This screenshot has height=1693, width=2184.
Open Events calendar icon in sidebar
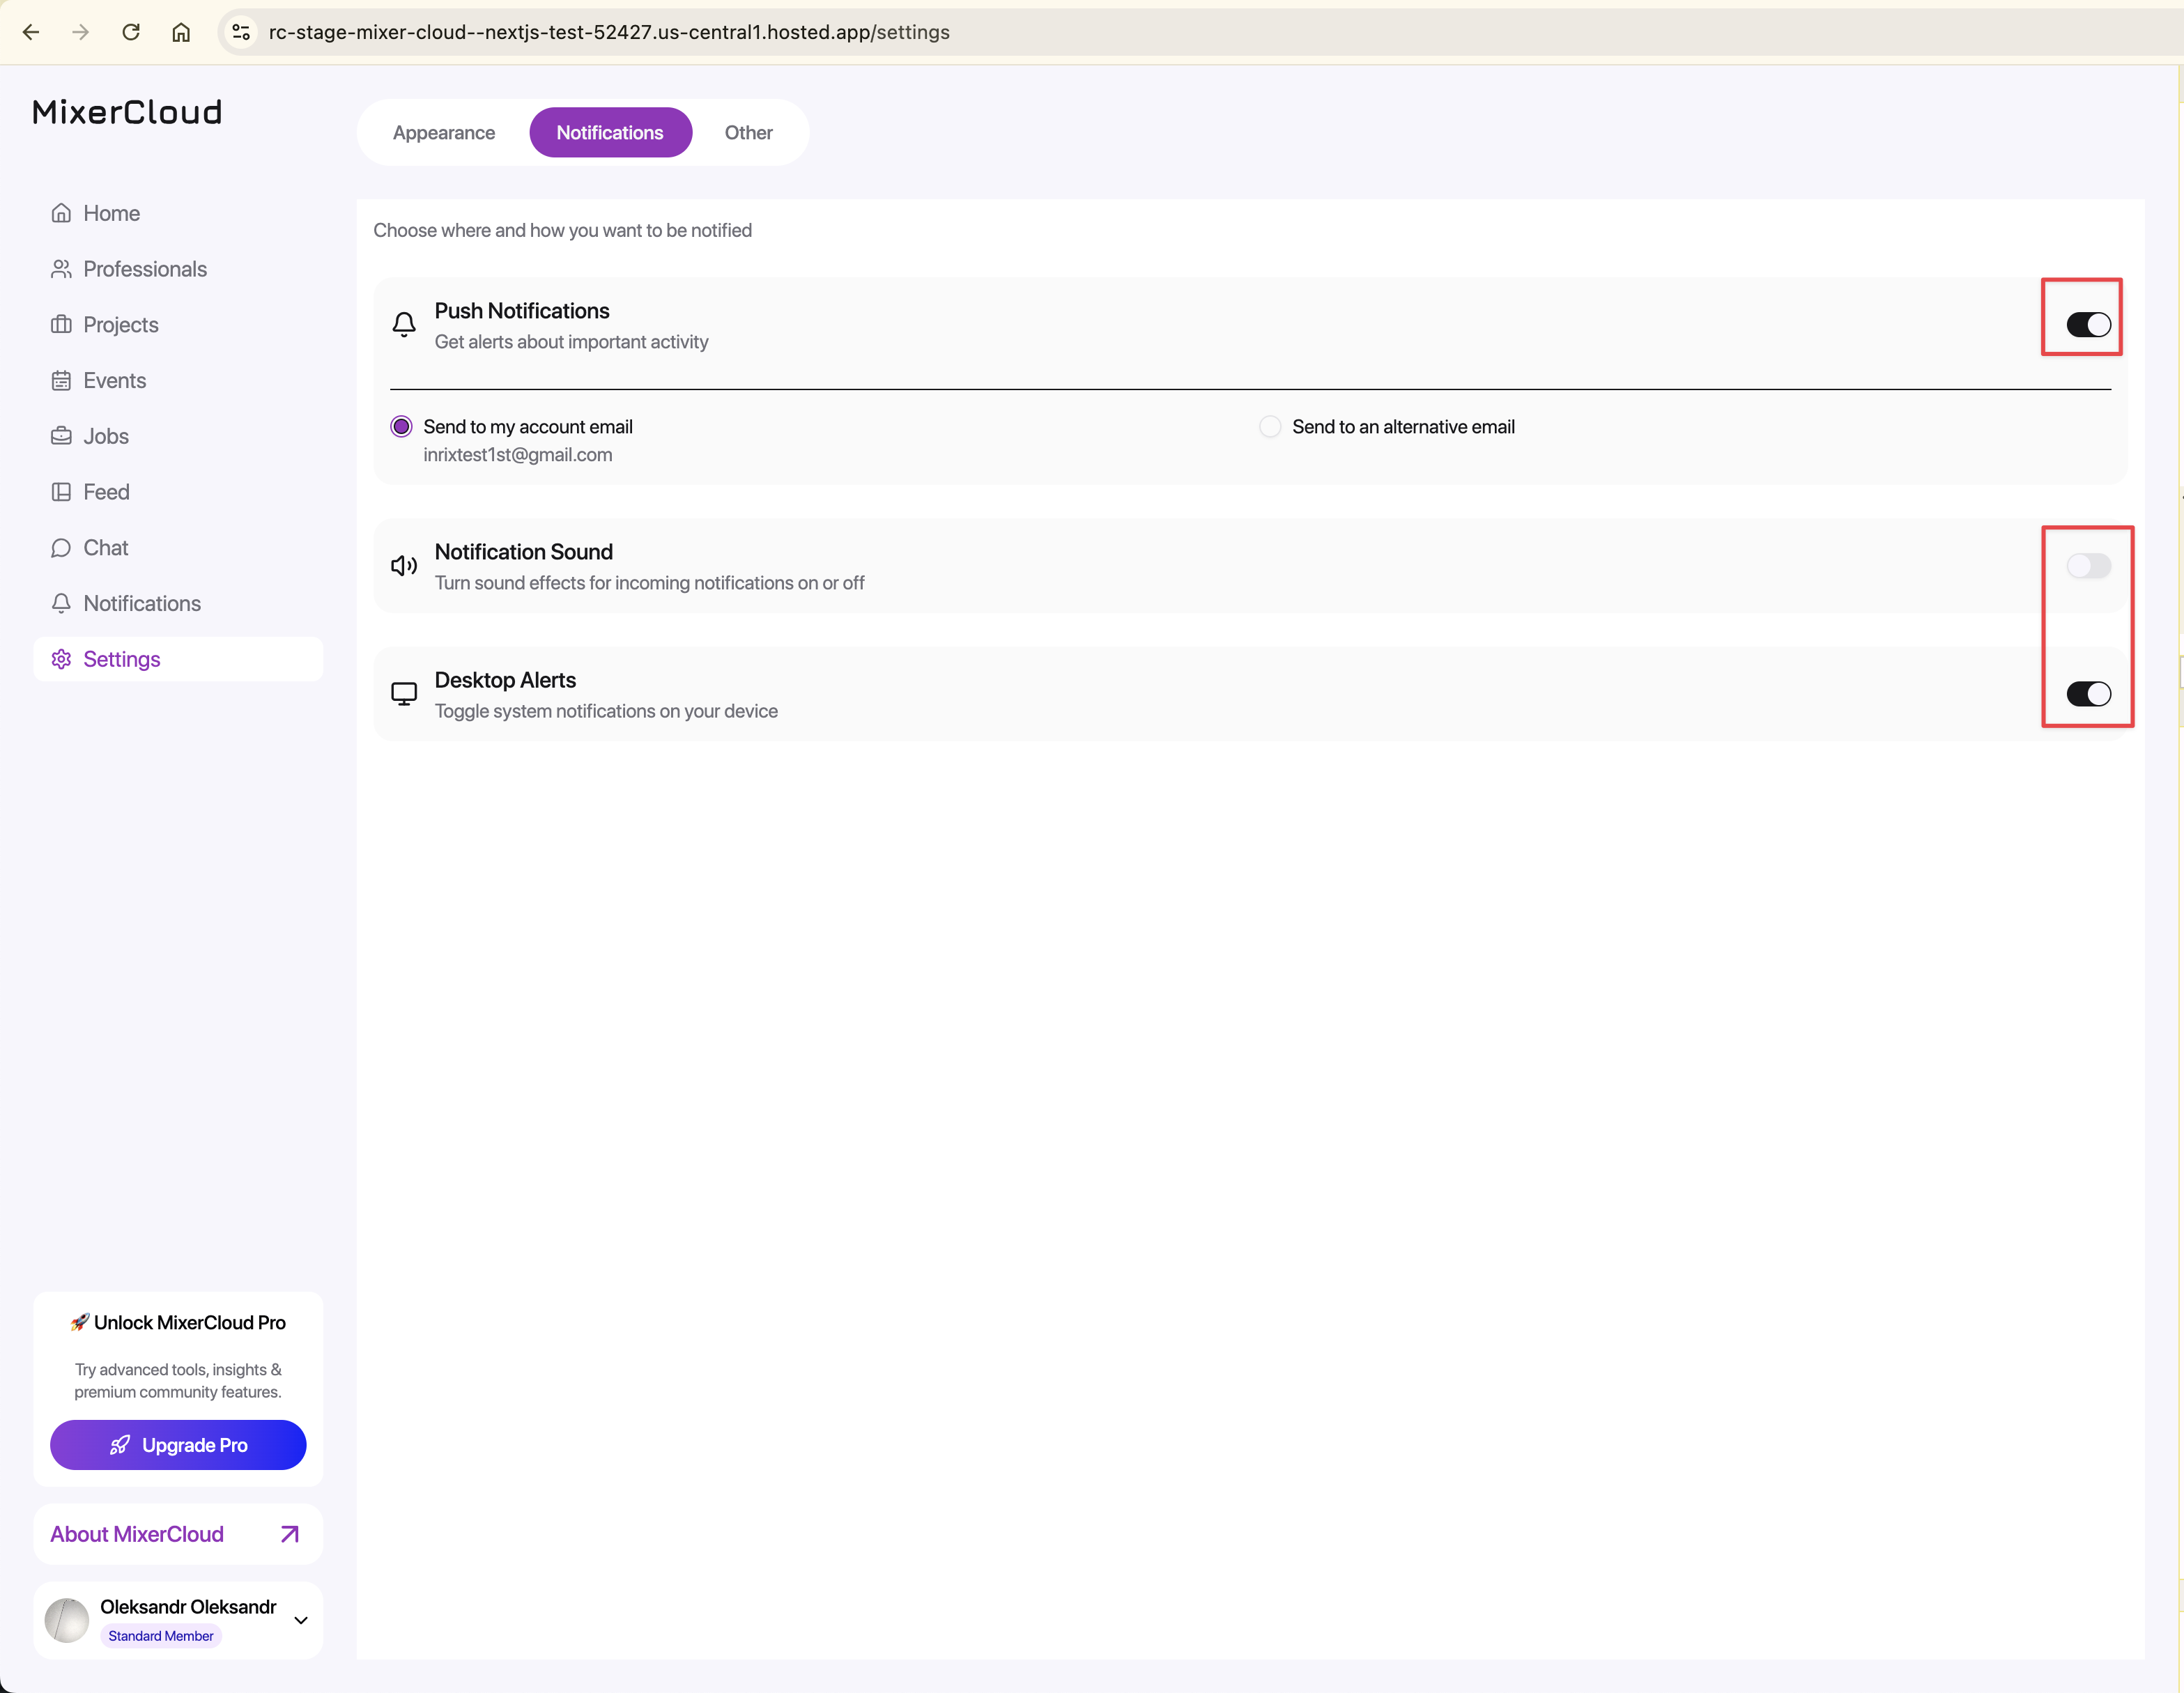tap(61, 381)
